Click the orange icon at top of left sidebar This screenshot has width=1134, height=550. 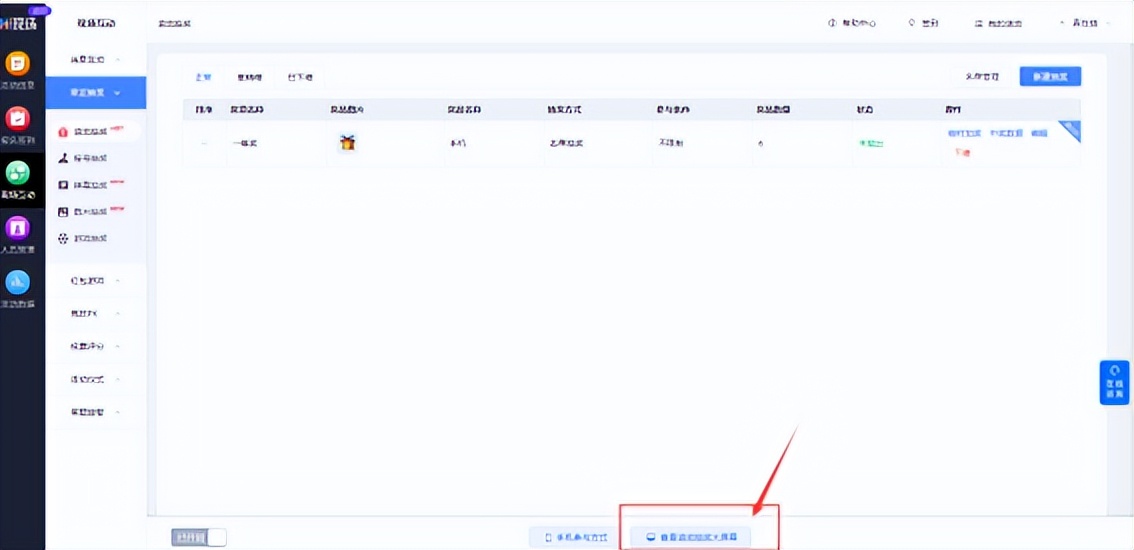pos(18,65)
